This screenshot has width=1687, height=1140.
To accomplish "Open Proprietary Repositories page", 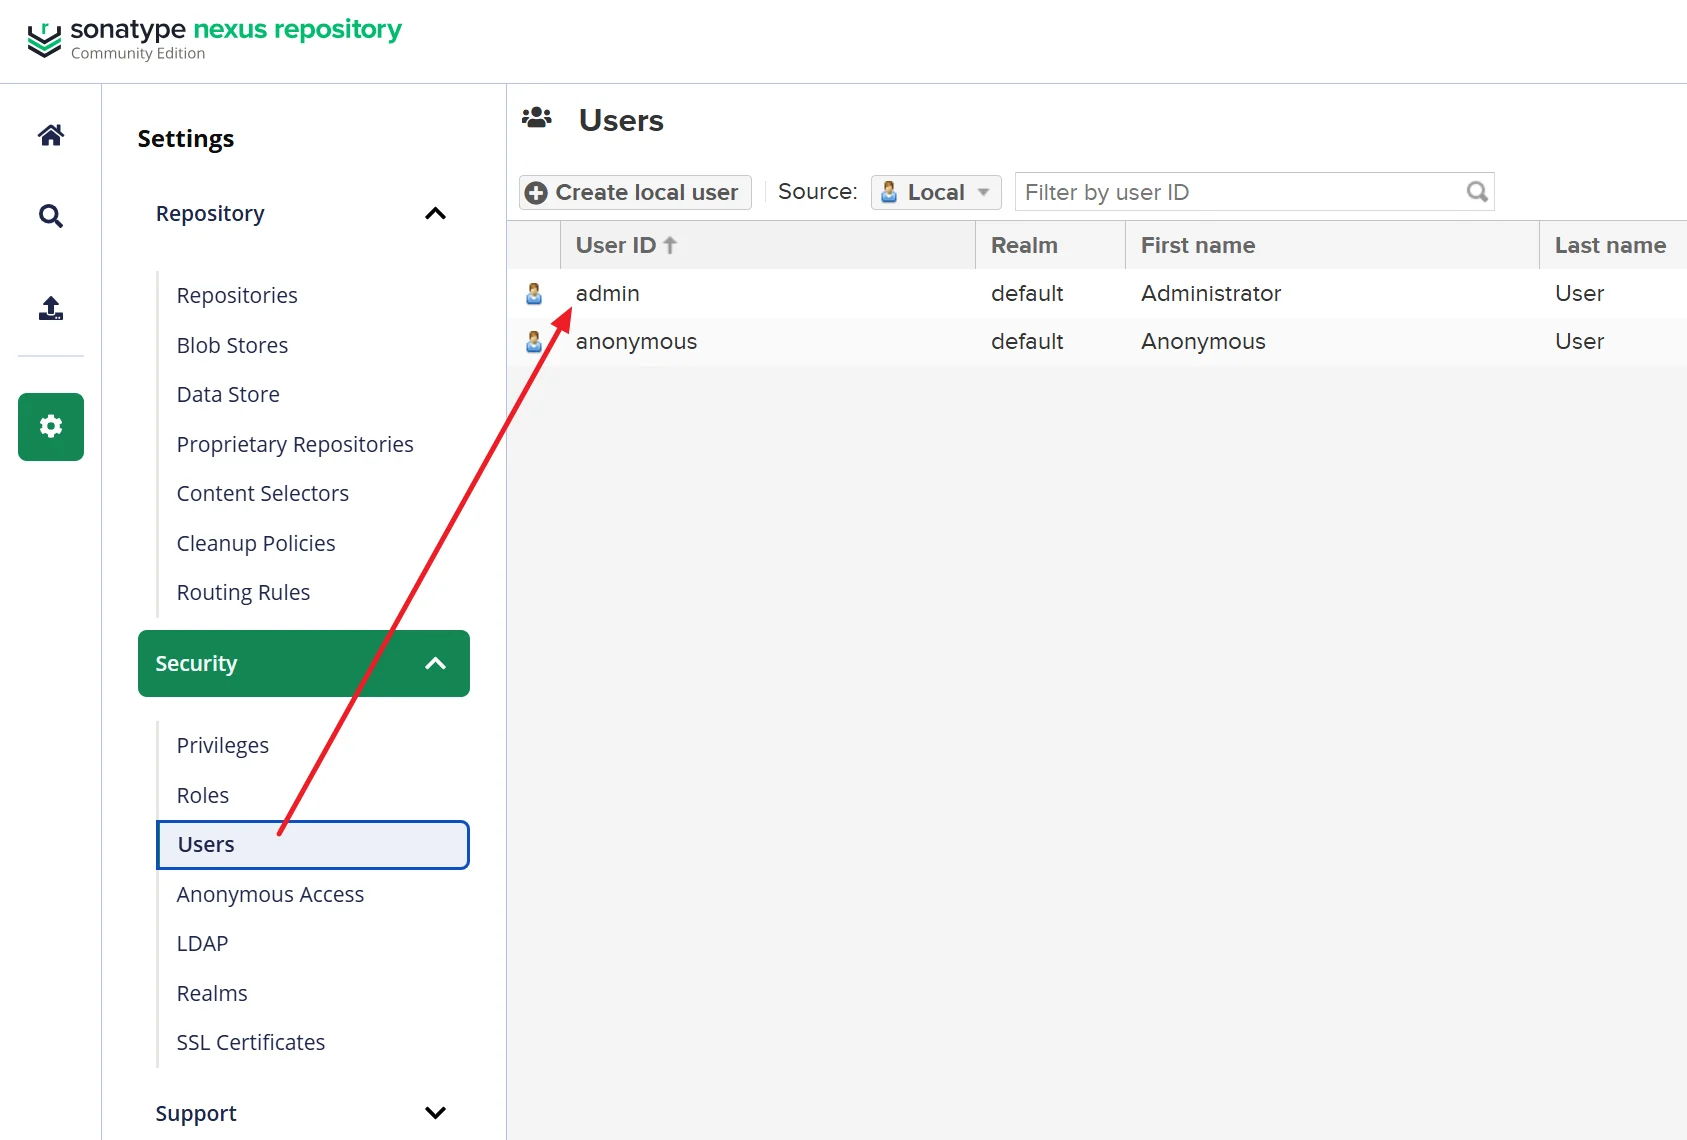I will point(295,444).
